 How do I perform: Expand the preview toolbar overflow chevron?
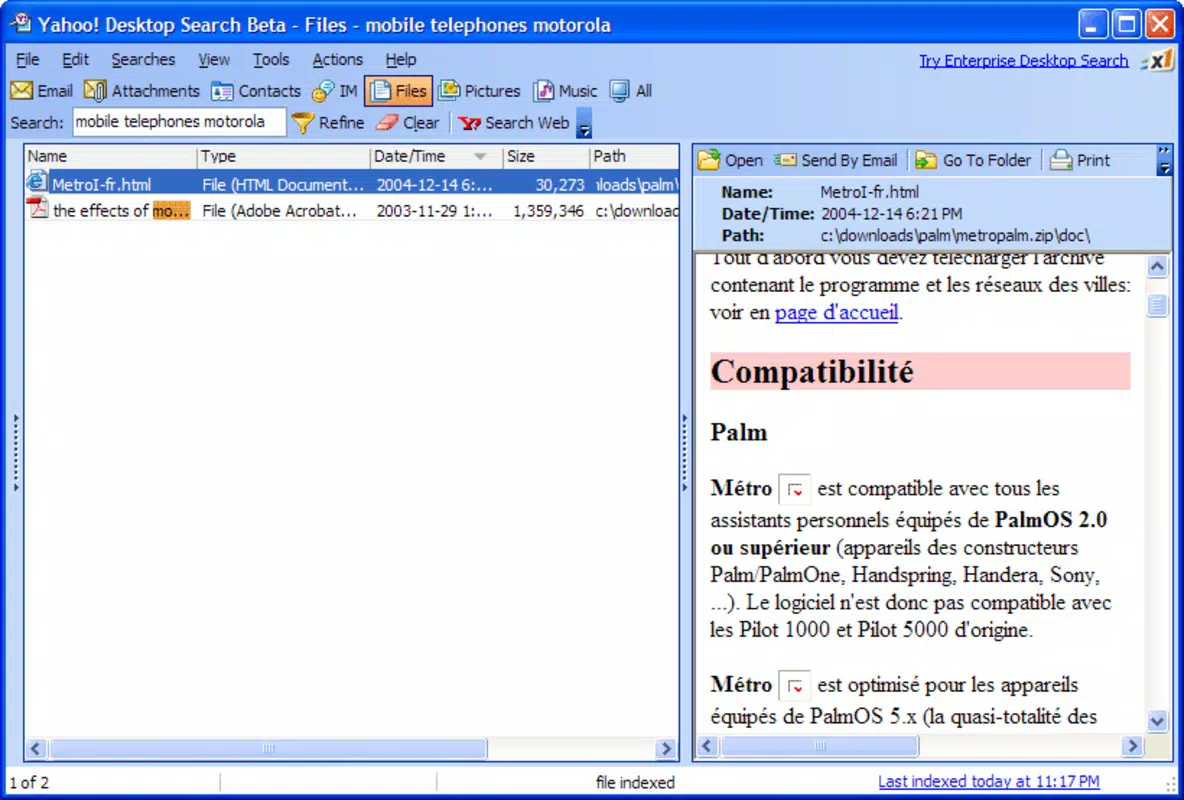pos(1164,160)
